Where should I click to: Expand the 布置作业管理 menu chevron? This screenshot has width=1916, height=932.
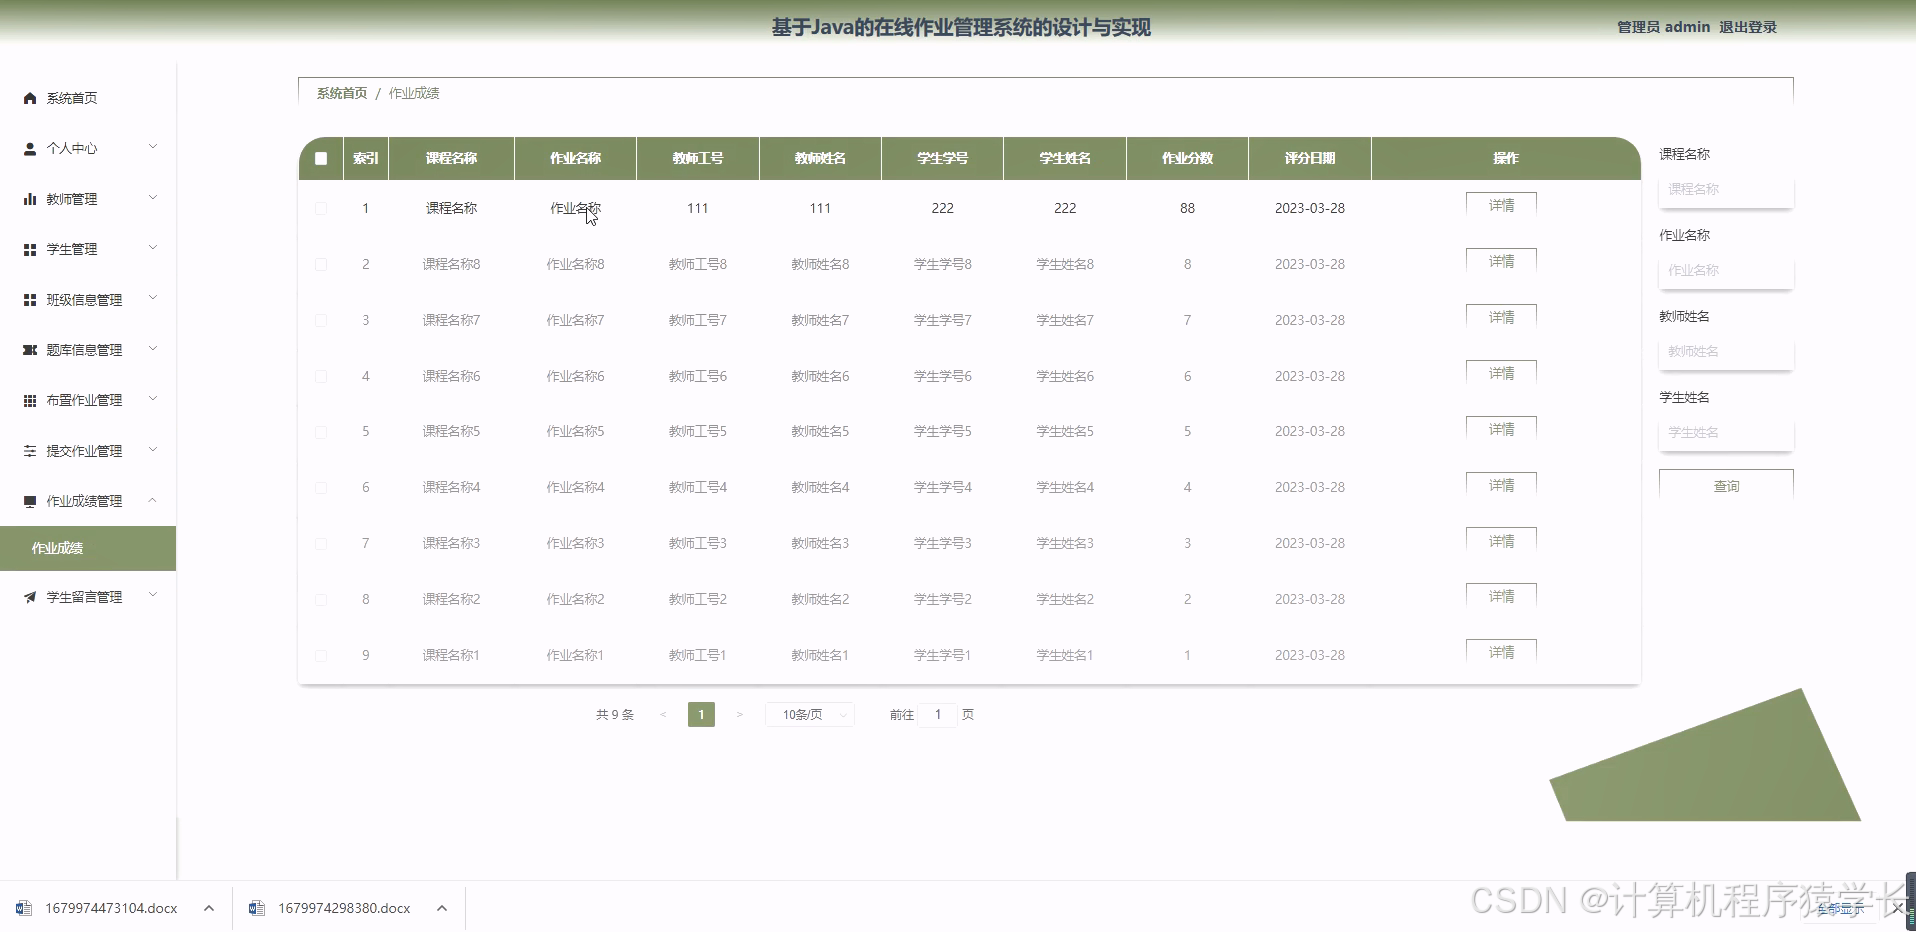153,398
